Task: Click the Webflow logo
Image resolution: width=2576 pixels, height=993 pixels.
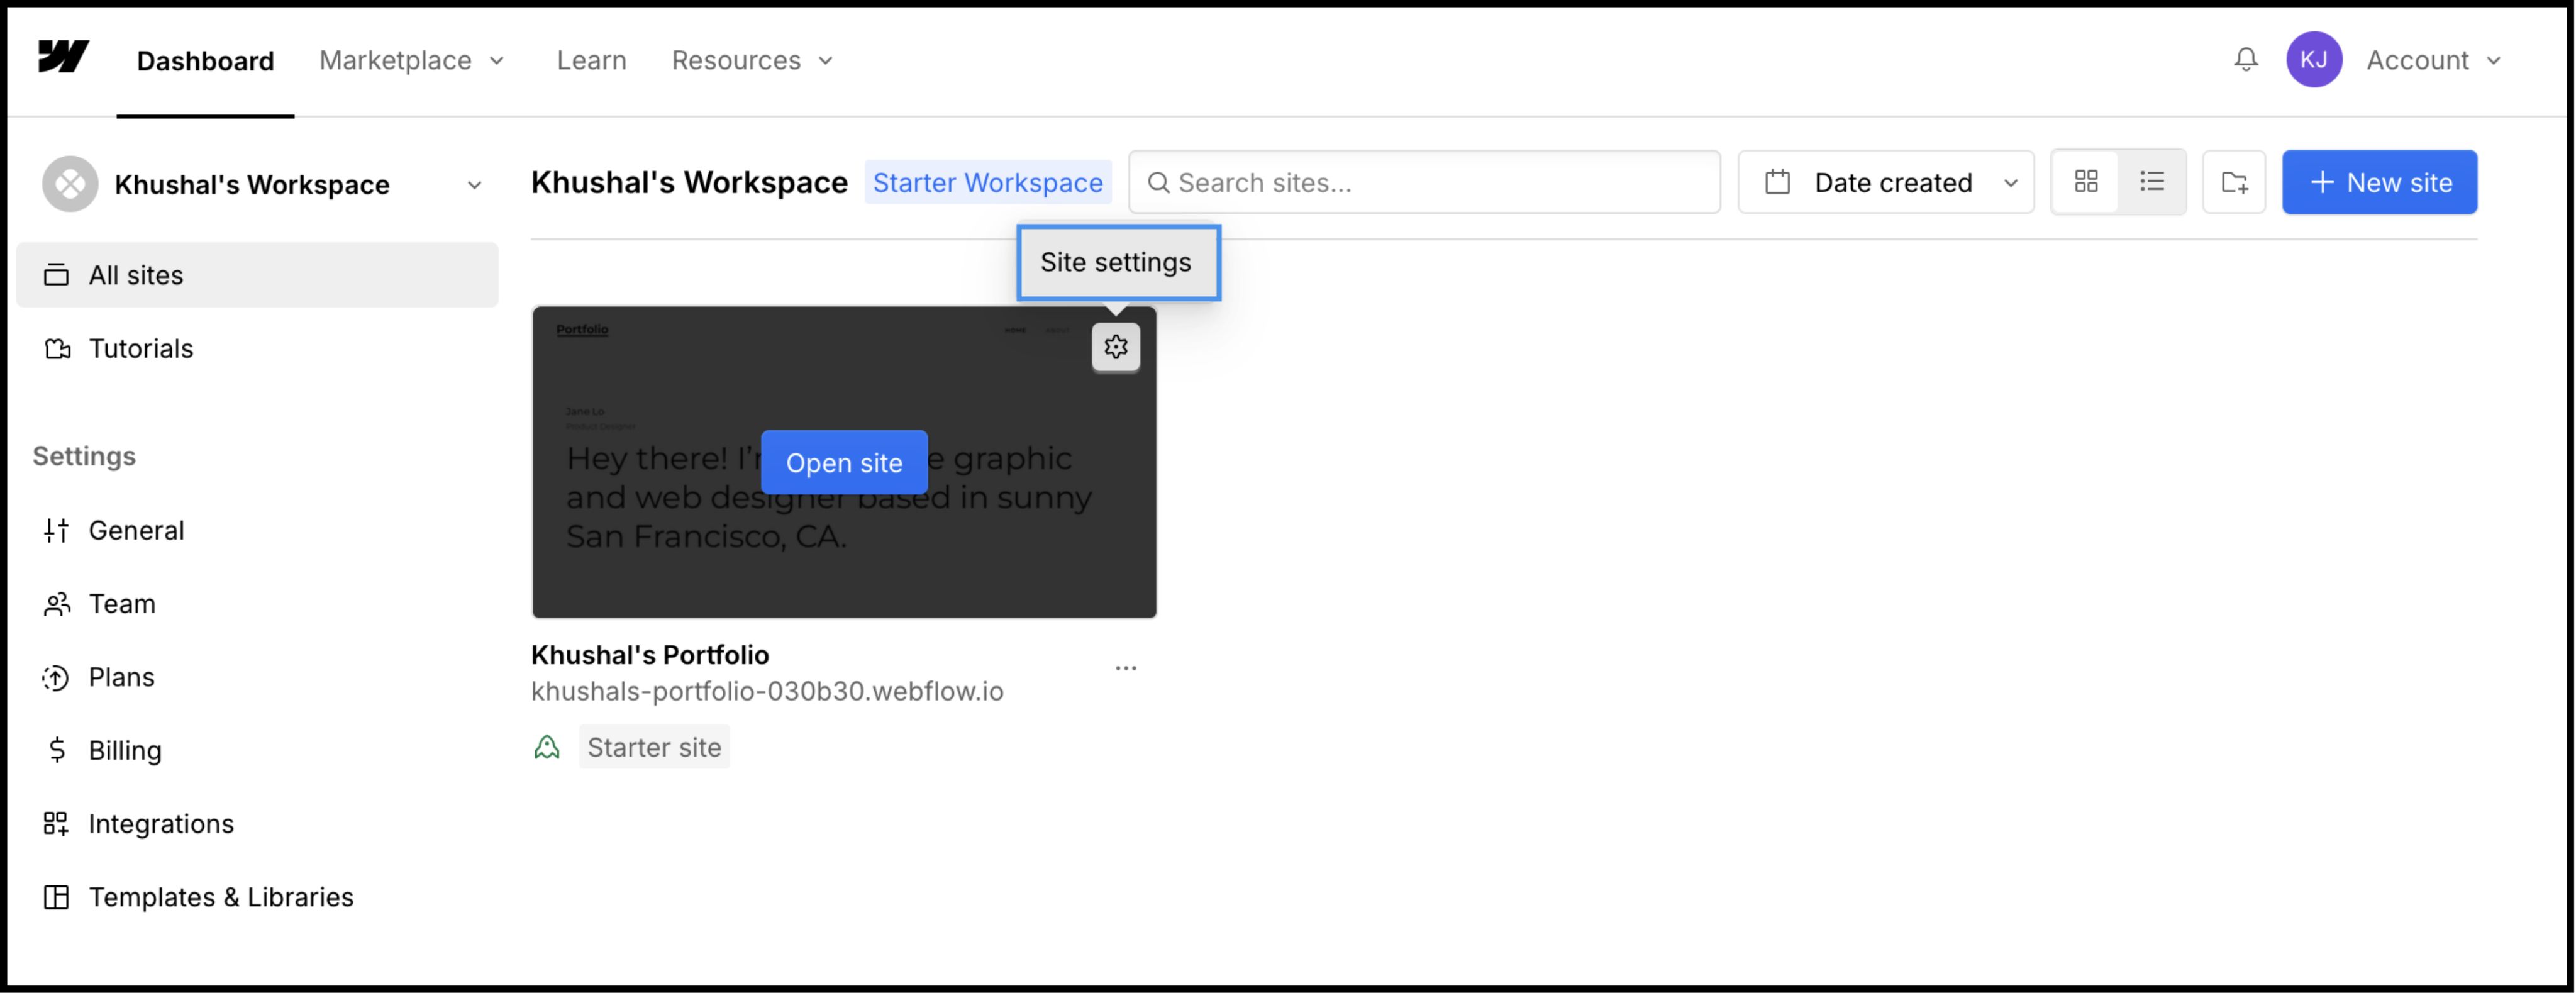Action: (x=62, y=59)
